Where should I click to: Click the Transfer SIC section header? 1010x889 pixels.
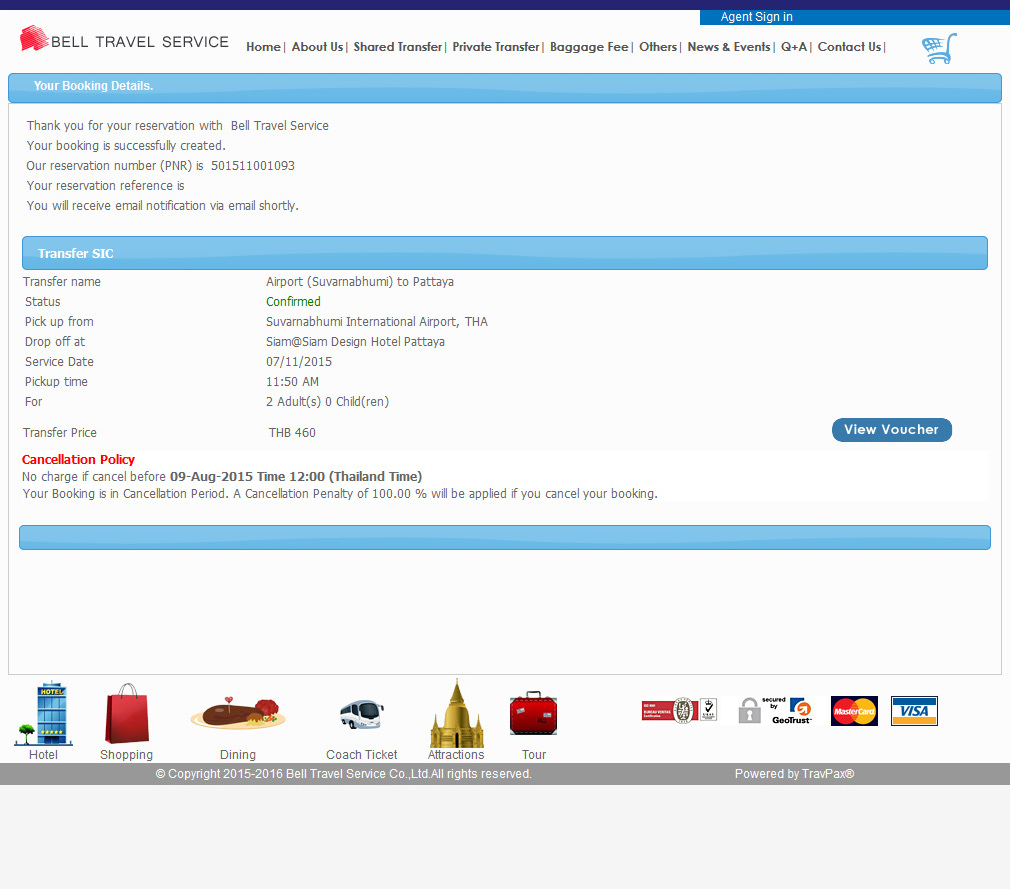click(x=504, y=253)
